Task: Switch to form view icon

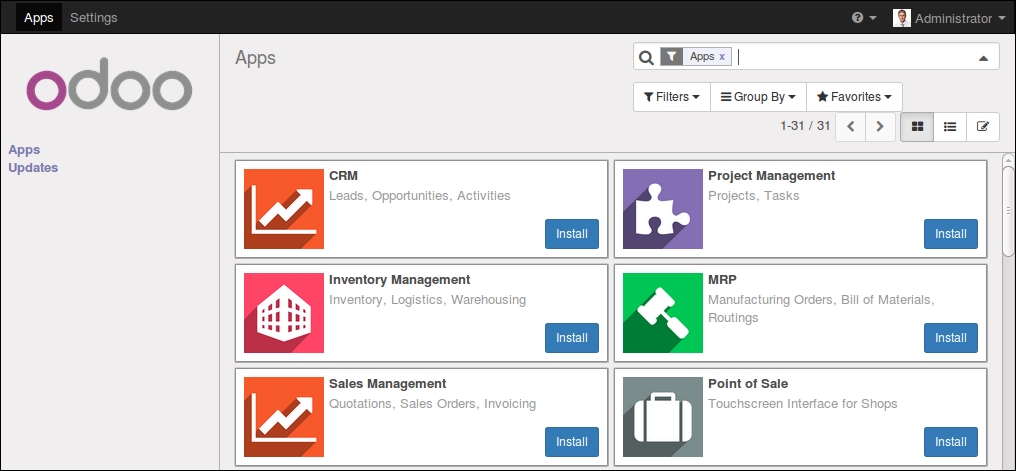Action: (983, 127)
